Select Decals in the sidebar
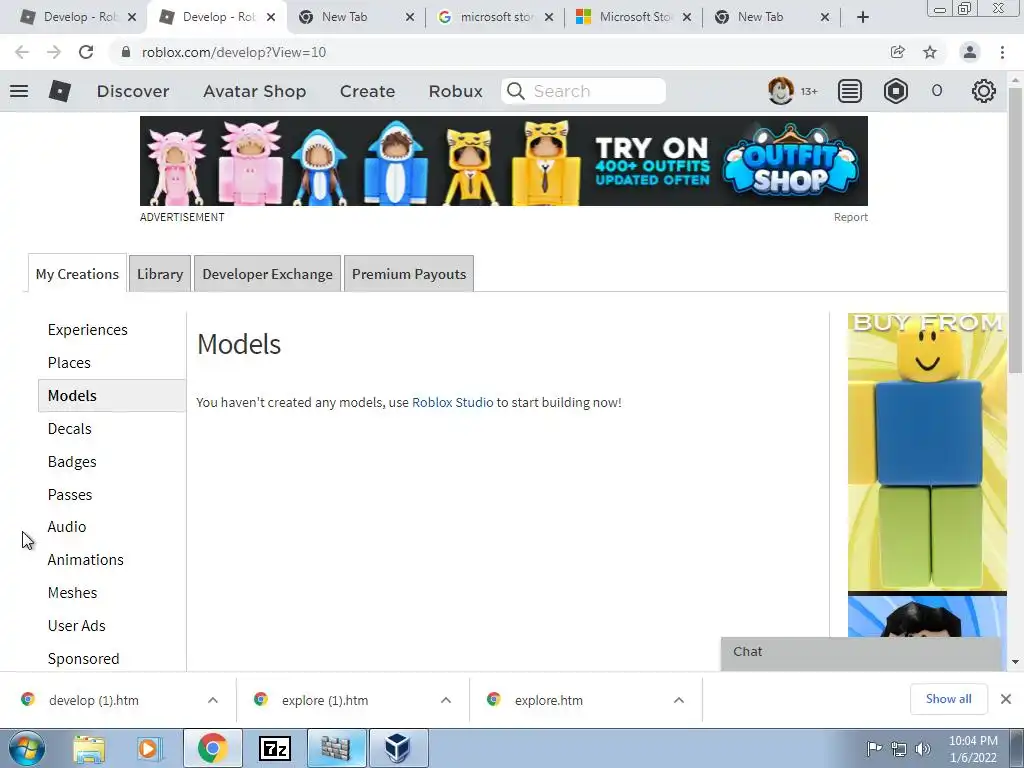The height and width of the screenshot is (768, 1024). [70, 428]
